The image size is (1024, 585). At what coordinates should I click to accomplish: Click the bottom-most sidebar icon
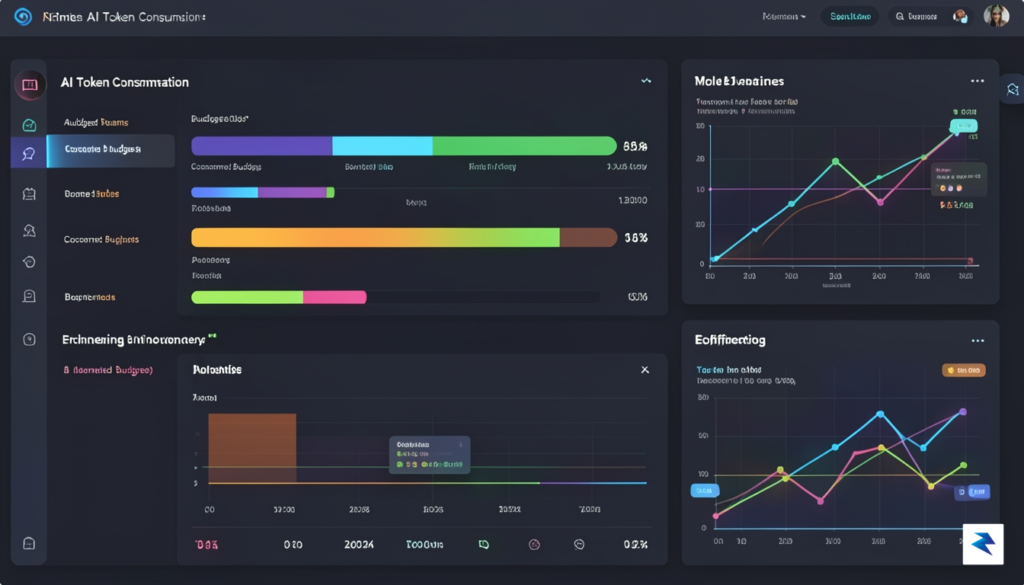(x=29, y=543)
